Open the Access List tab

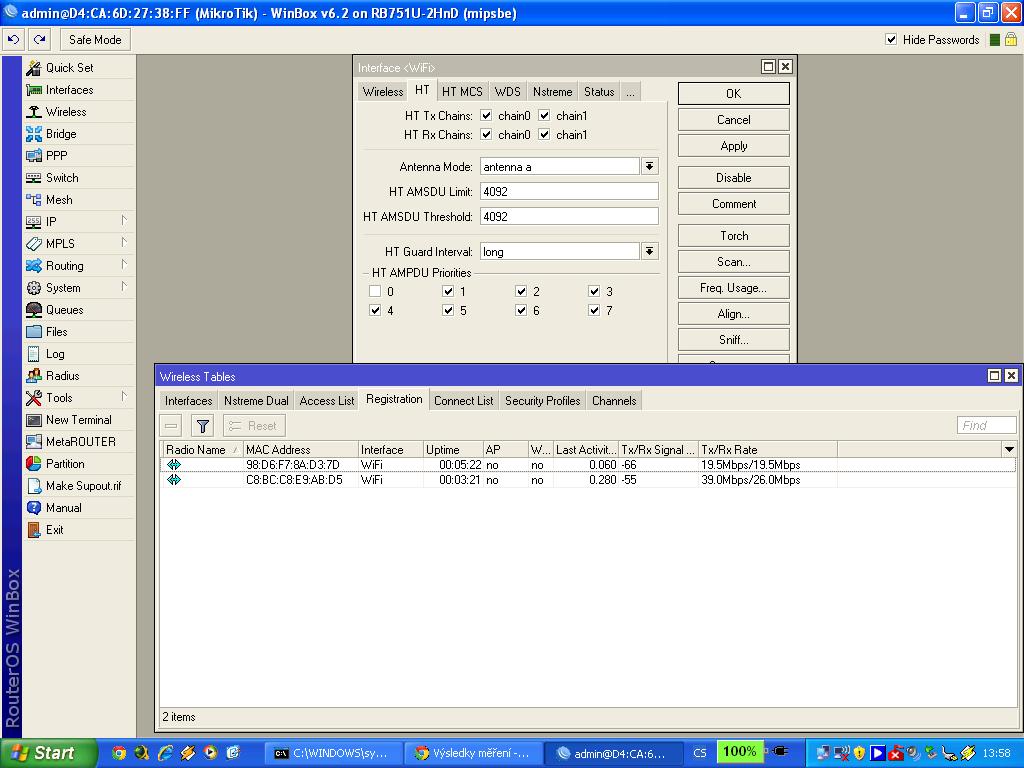coord(327,401)
